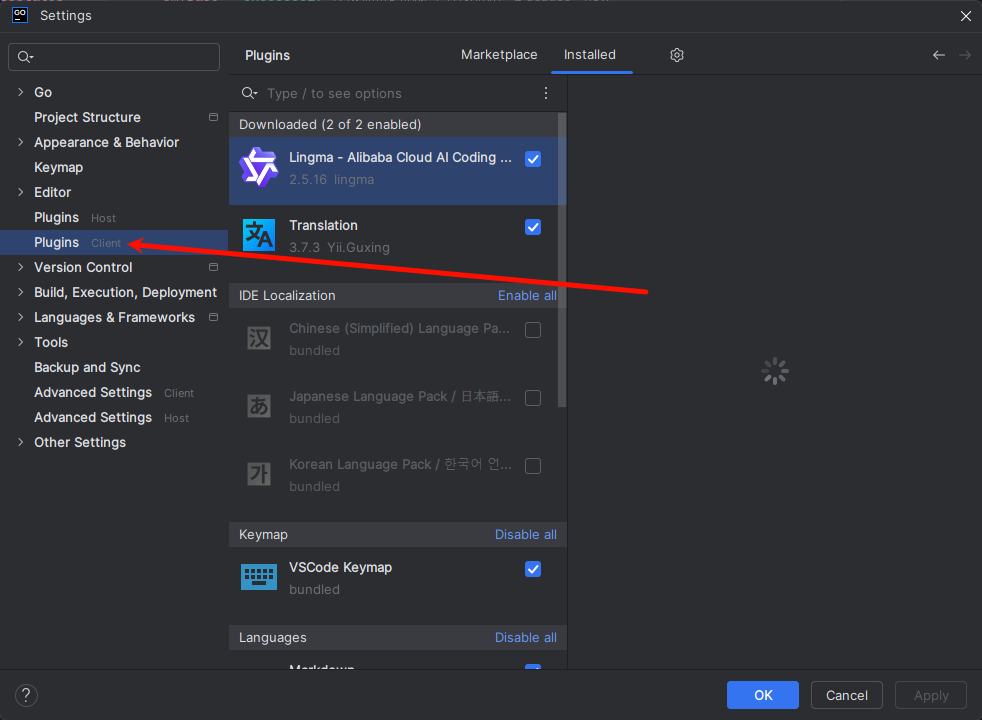Expand the Version Control node
982x720 pixels.
click(21, 267)
